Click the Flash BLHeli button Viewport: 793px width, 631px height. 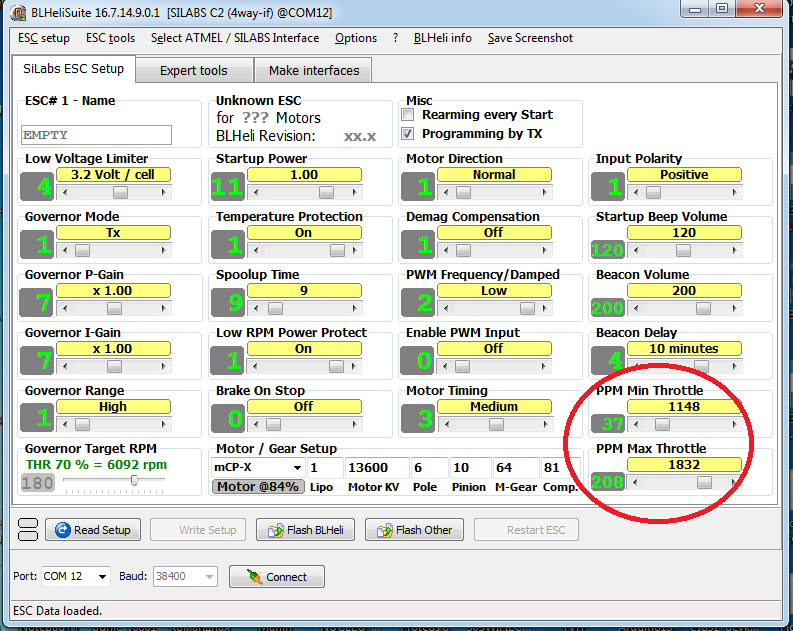(305, 530)
